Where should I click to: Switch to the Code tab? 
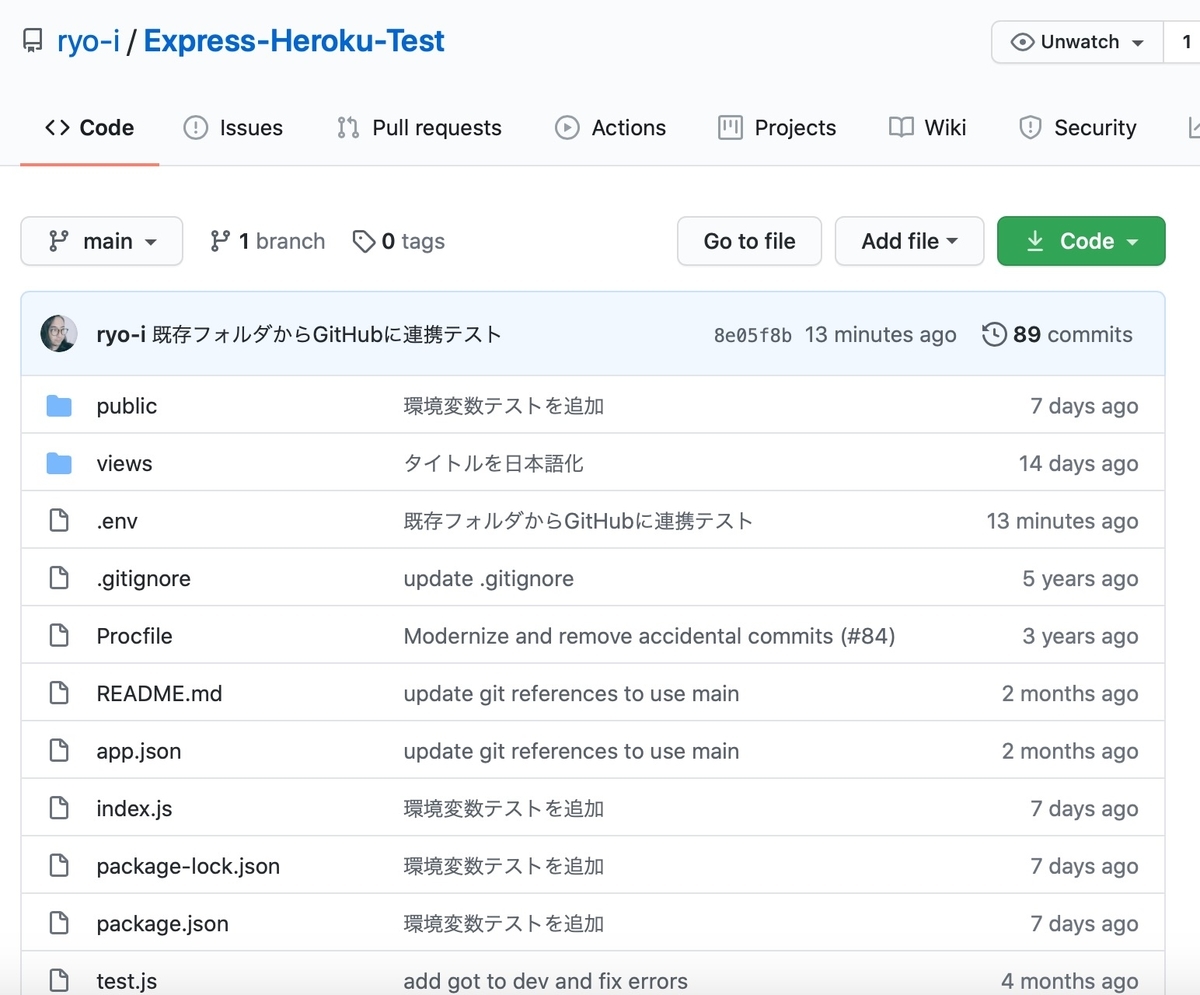coord(89,128)
